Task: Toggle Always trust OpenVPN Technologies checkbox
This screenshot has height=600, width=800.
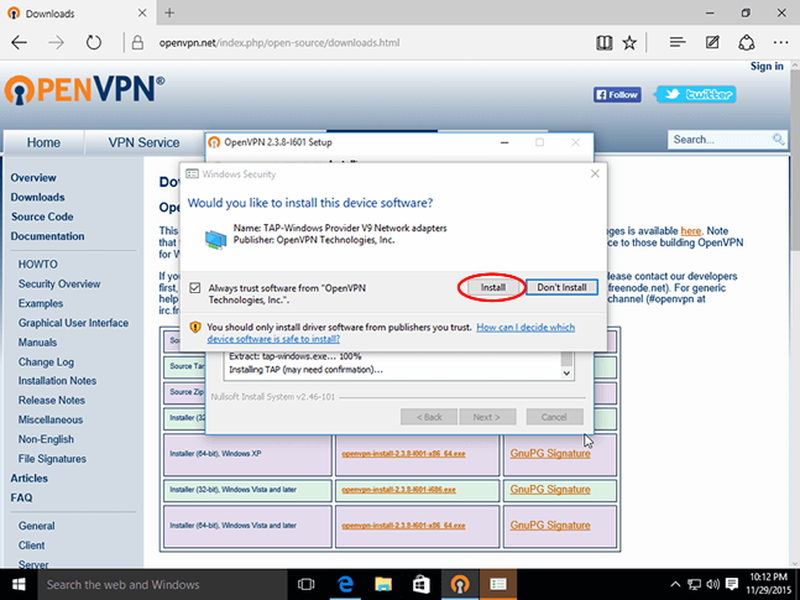Action: click(194, 288)
